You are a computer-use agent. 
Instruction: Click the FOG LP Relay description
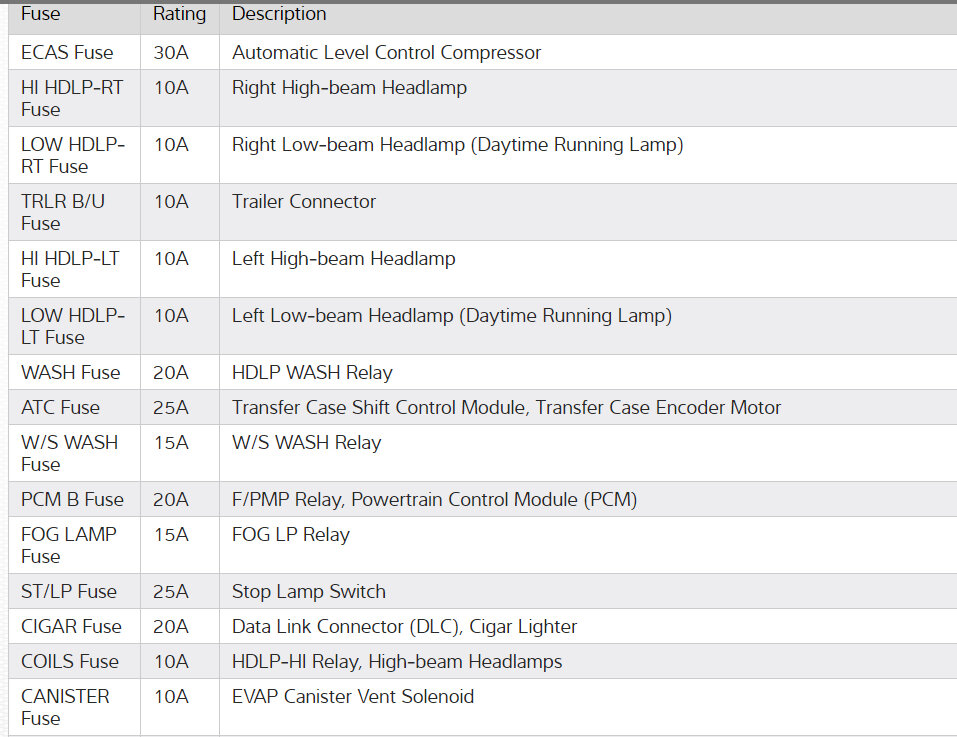click(291, 534)
